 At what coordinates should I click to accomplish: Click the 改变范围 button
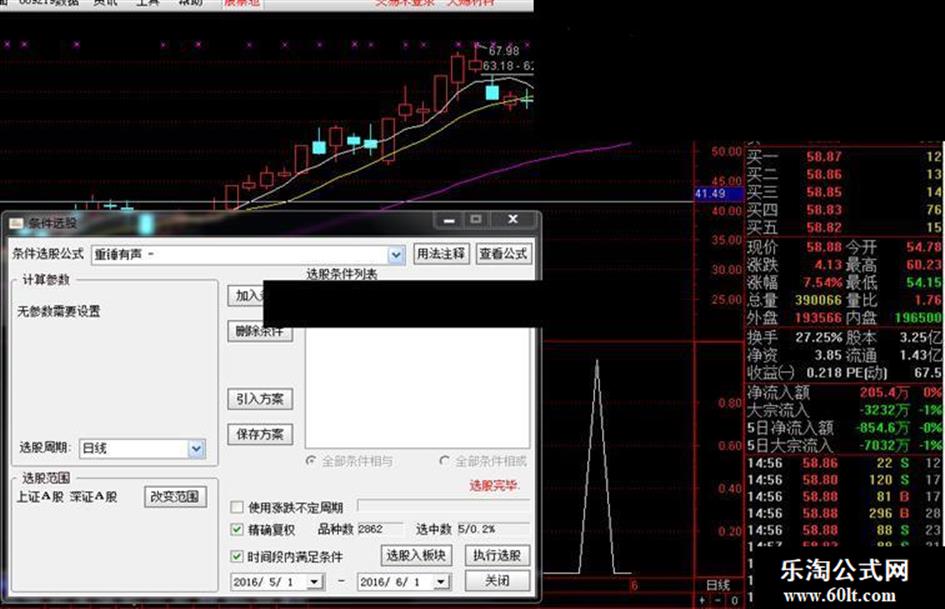pyautogui.click(x=175, y=497)
